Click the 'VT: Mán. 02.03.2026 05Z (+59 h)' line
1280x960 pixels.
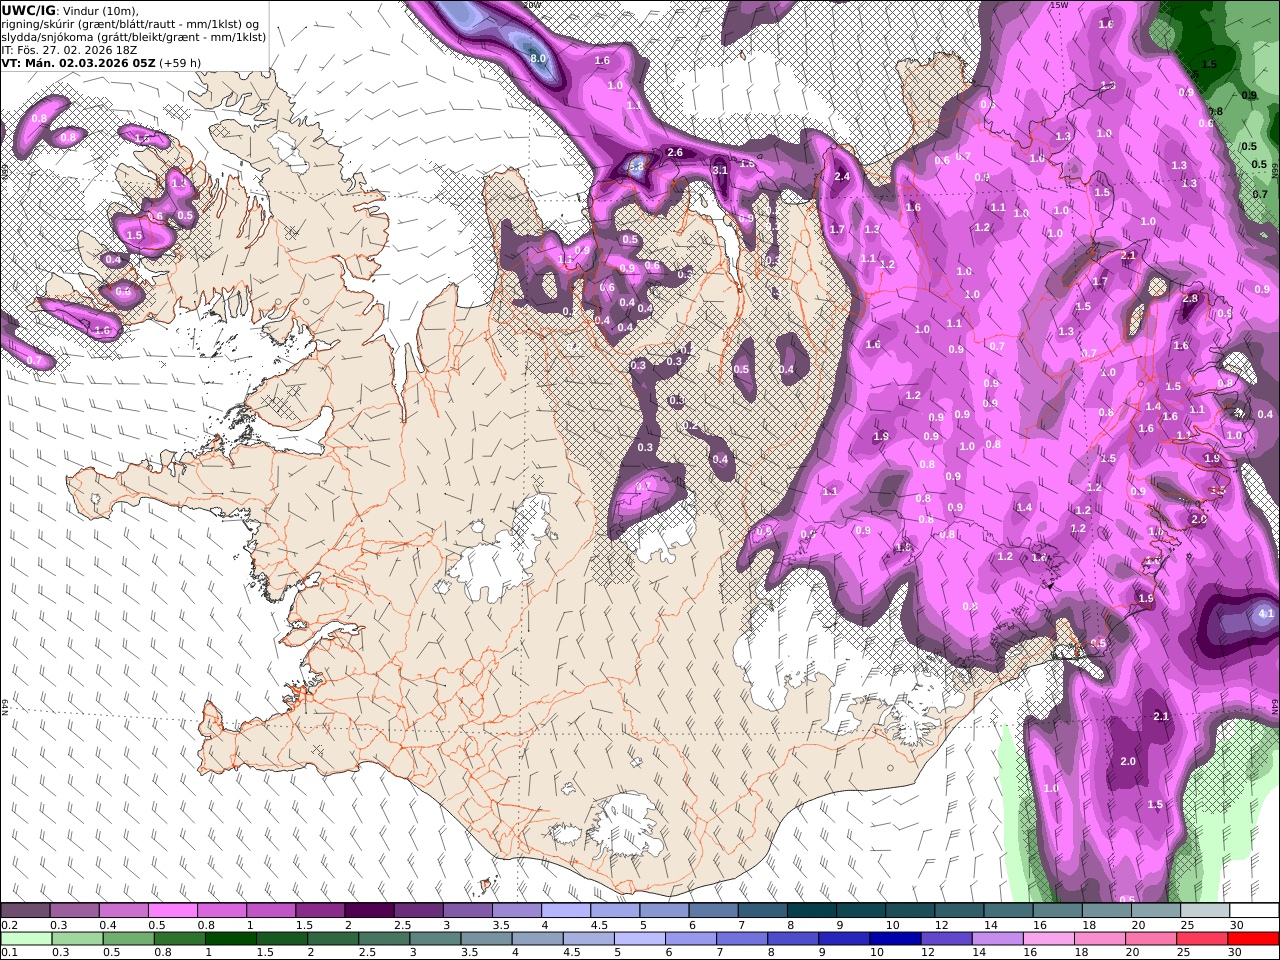[x=101, y=62]
